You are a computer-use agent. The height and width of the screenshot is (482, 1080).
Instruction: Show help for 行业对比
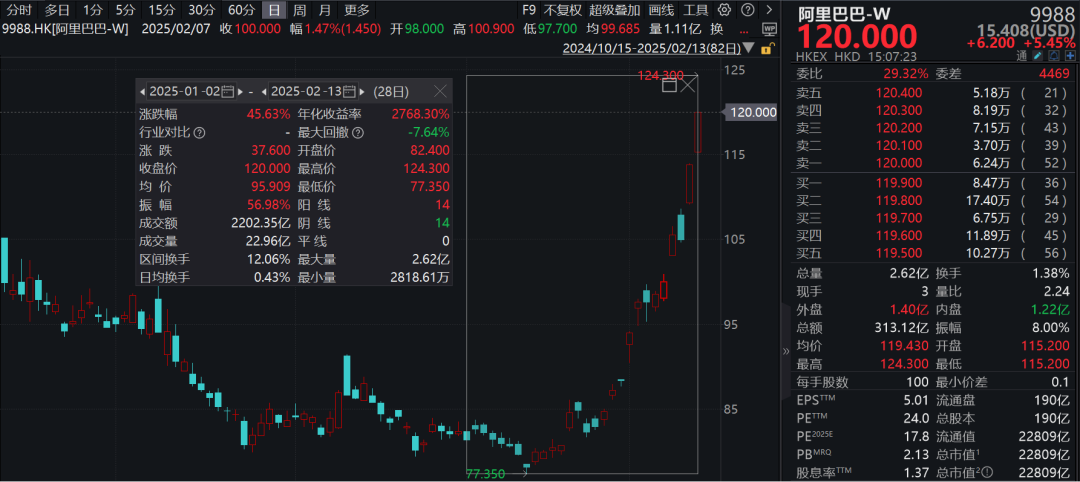(x=200, y=132)
